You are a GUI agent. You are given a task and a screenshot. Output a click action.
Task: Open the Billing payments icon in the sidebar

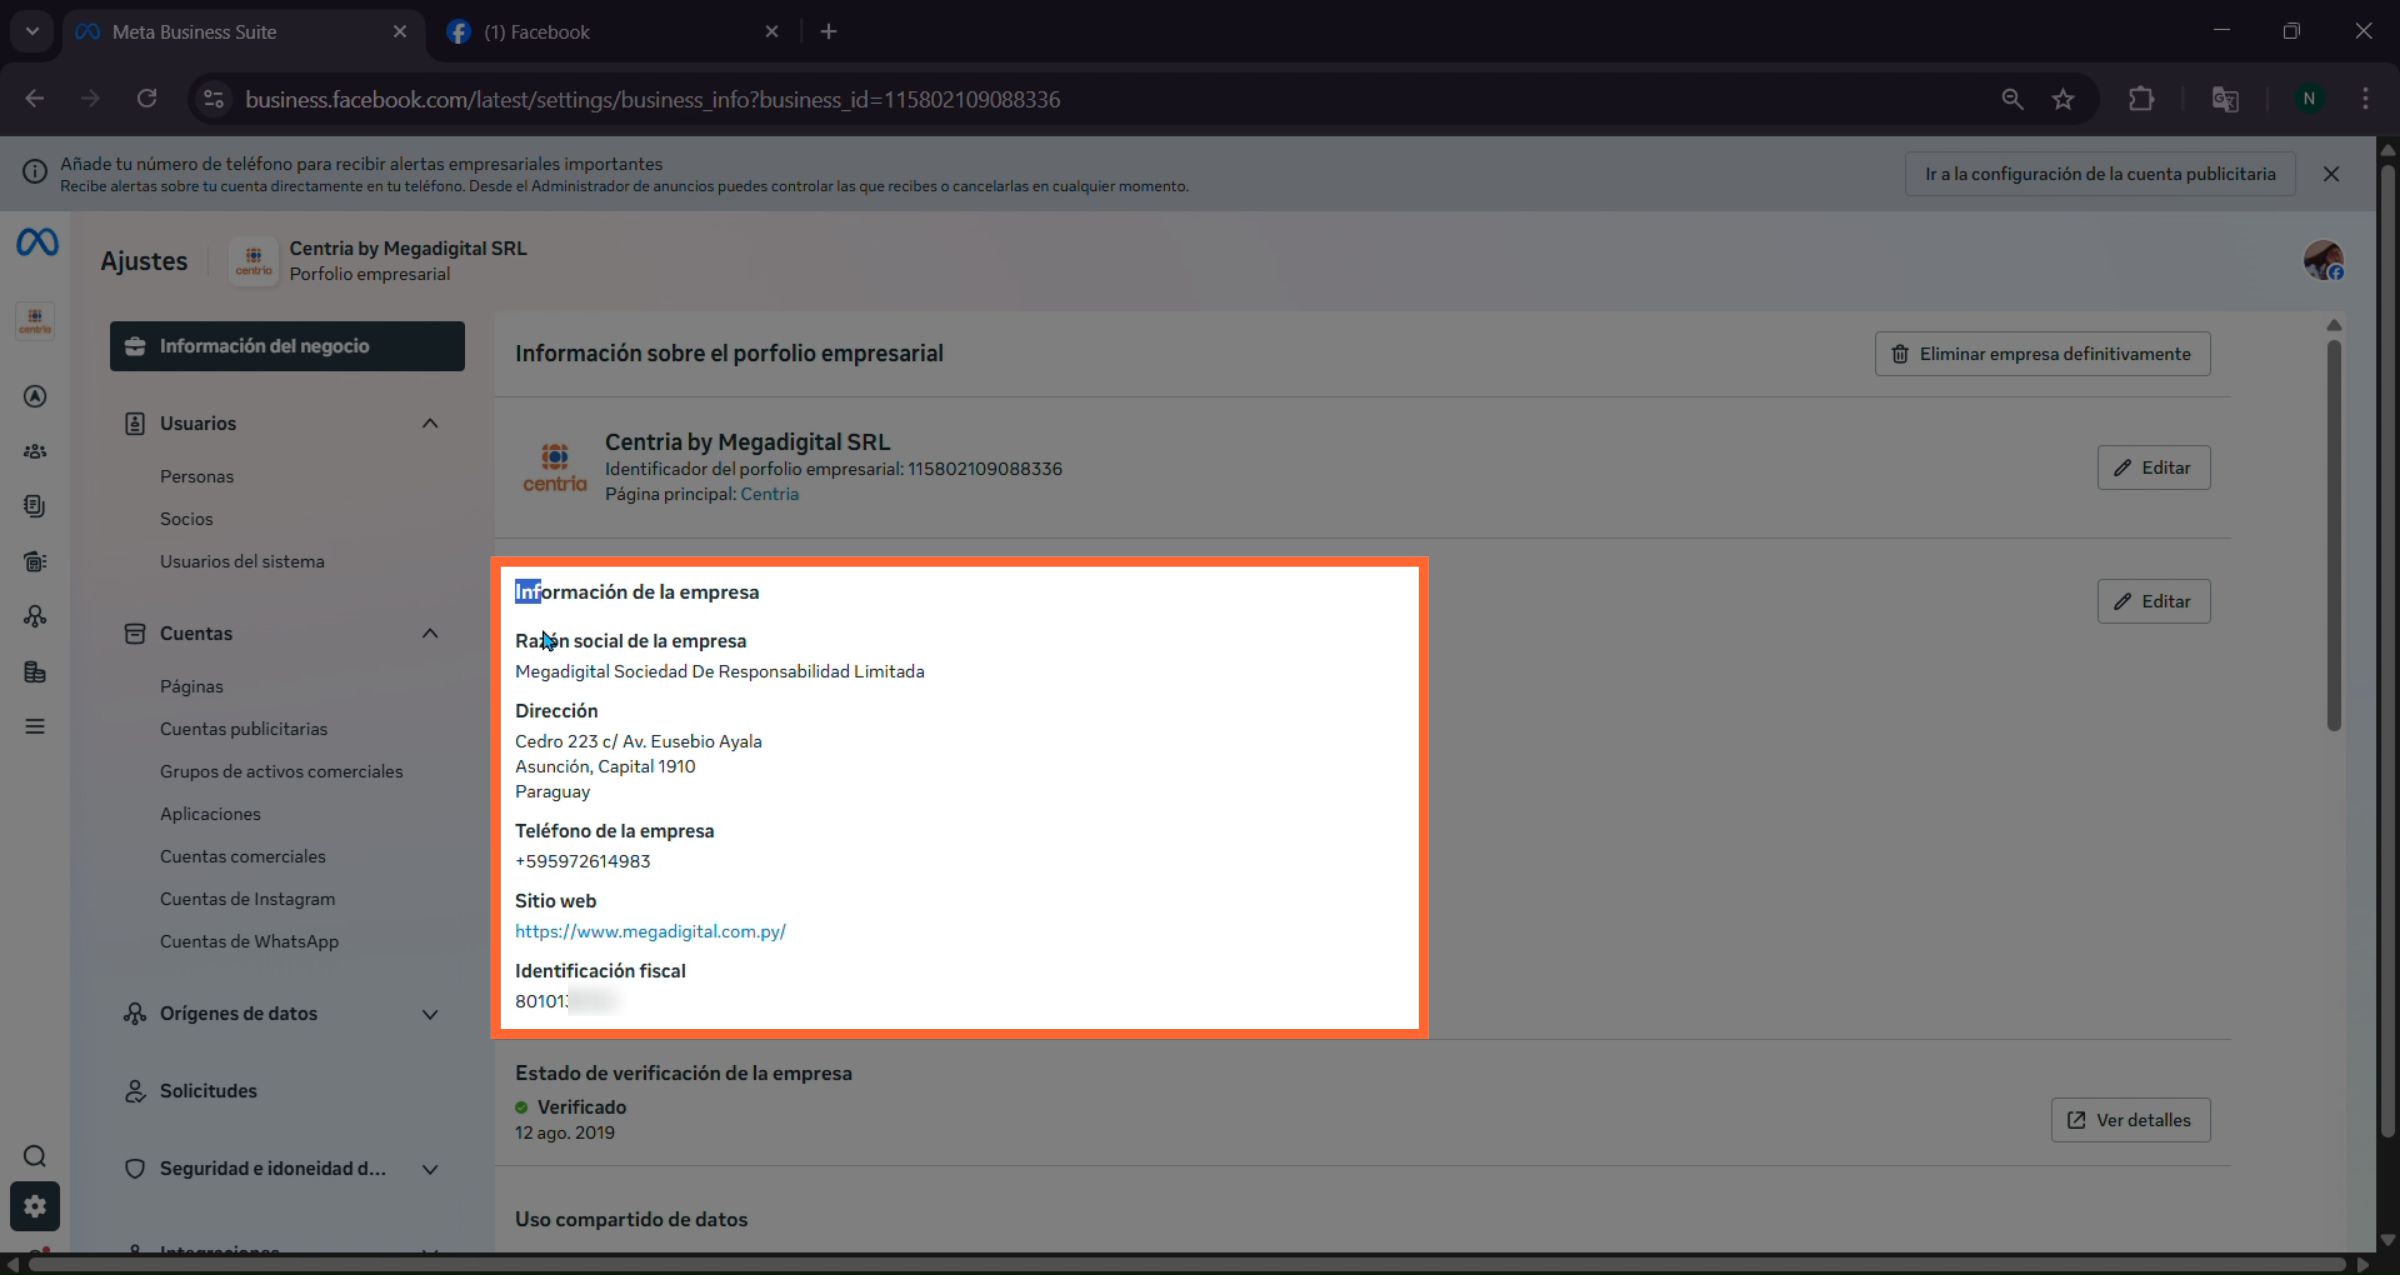[35, 671]
